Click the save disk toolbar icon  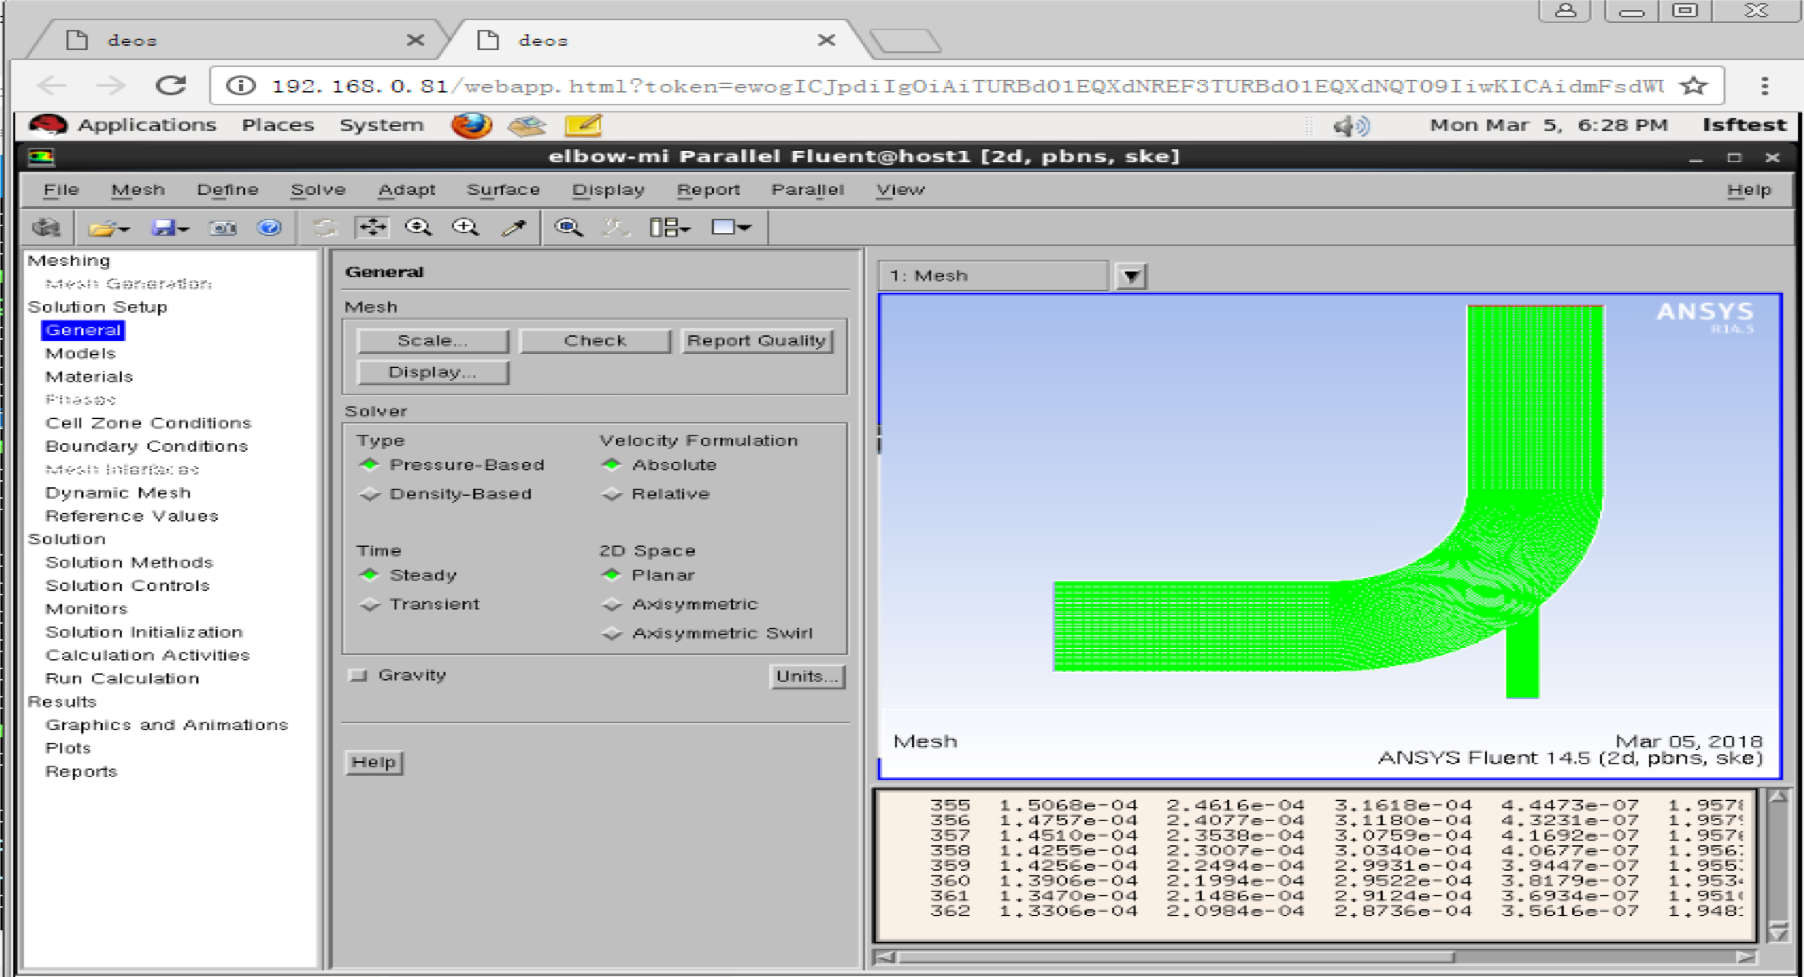pyautogui.click(x=163, y=228)
